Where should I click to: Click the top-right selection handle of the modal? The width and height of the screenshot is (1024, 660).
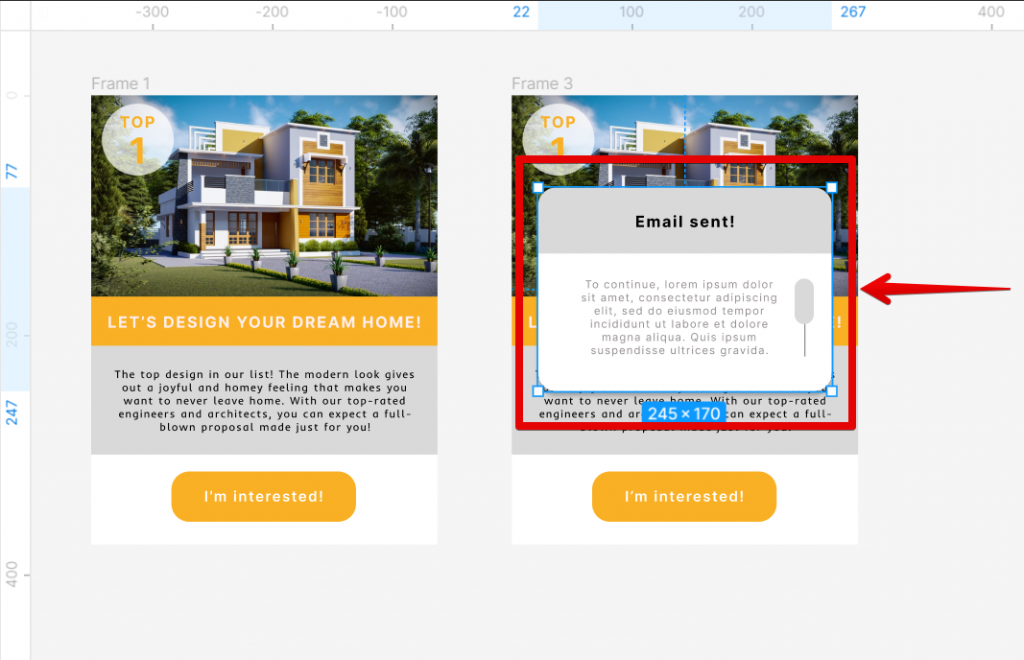(830, 187)
